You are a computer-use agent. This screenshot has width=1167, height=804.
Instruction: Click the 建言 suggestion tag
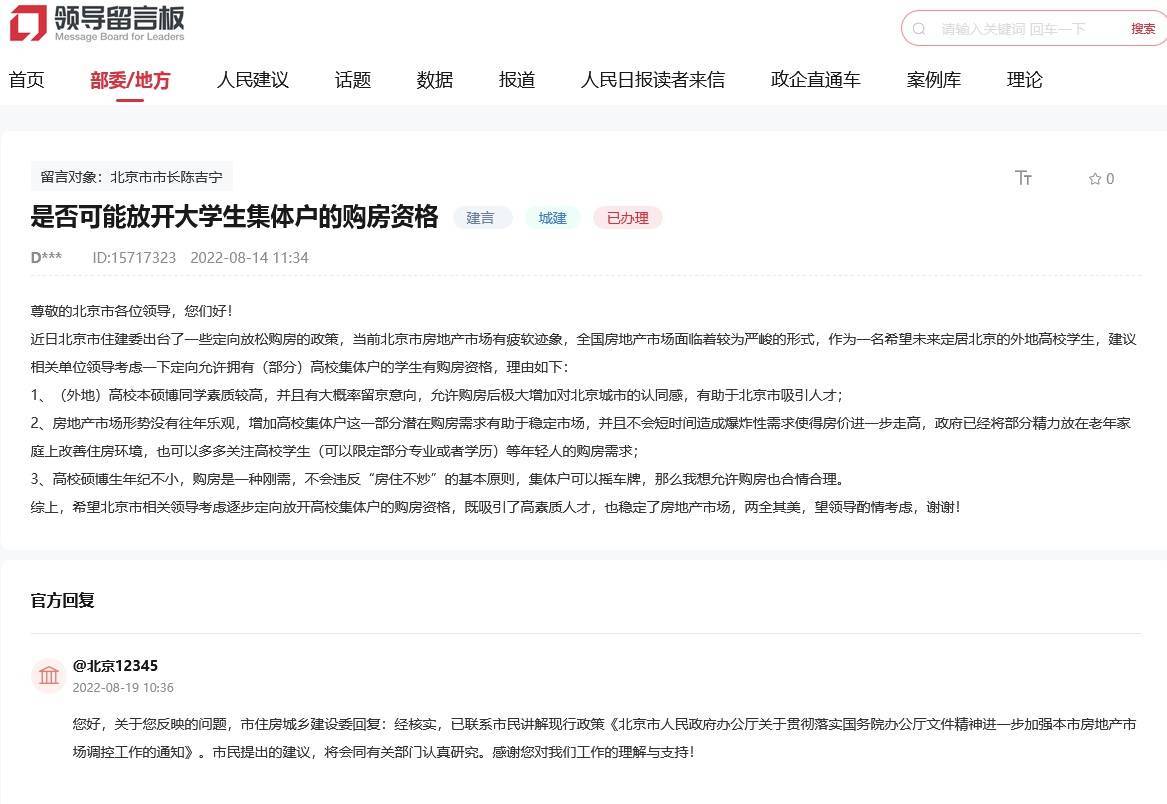481,218
